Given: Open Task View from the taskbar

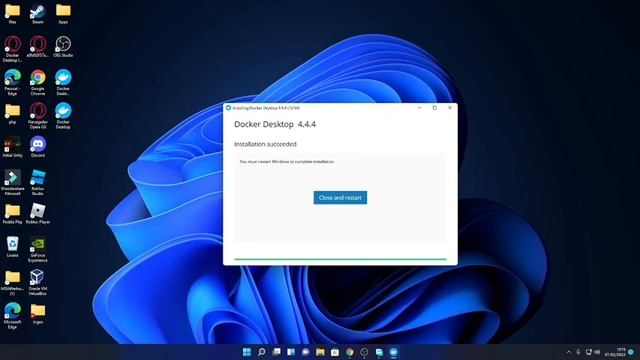Looking at the screenshot, I should [276, 352].
